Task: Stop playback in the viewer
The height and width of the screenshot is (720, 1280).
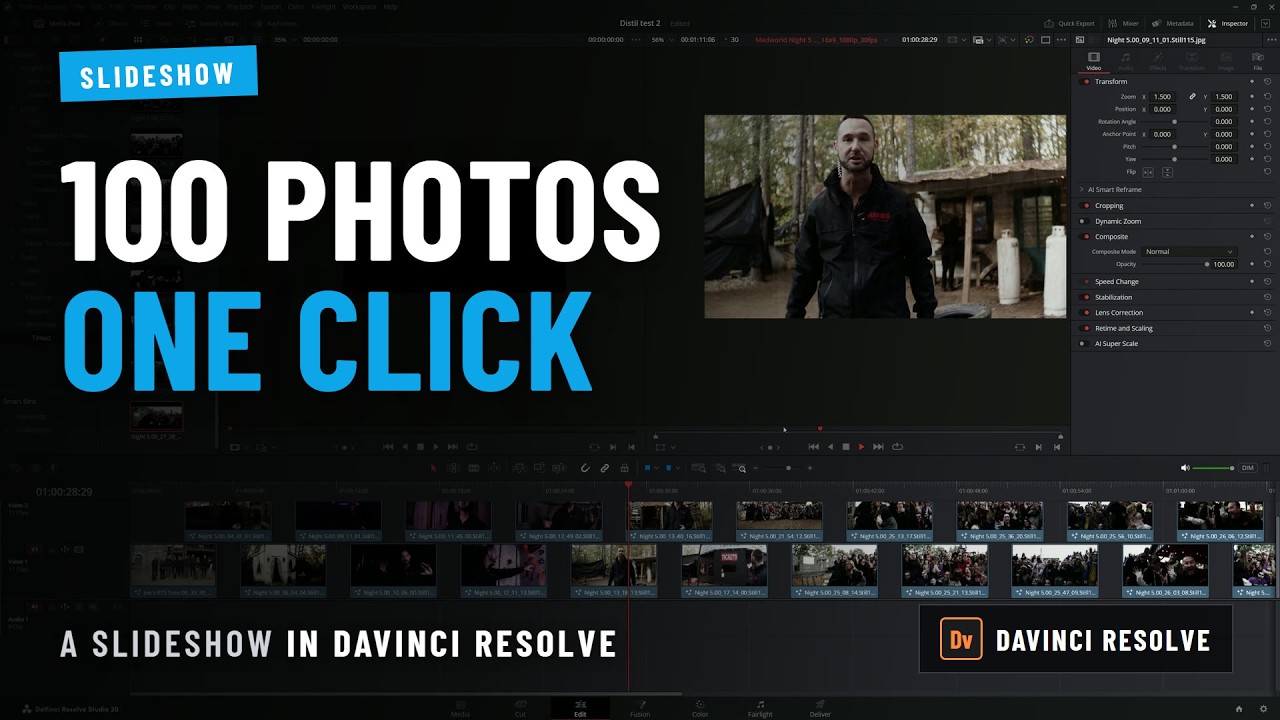Action: [845, 447]
